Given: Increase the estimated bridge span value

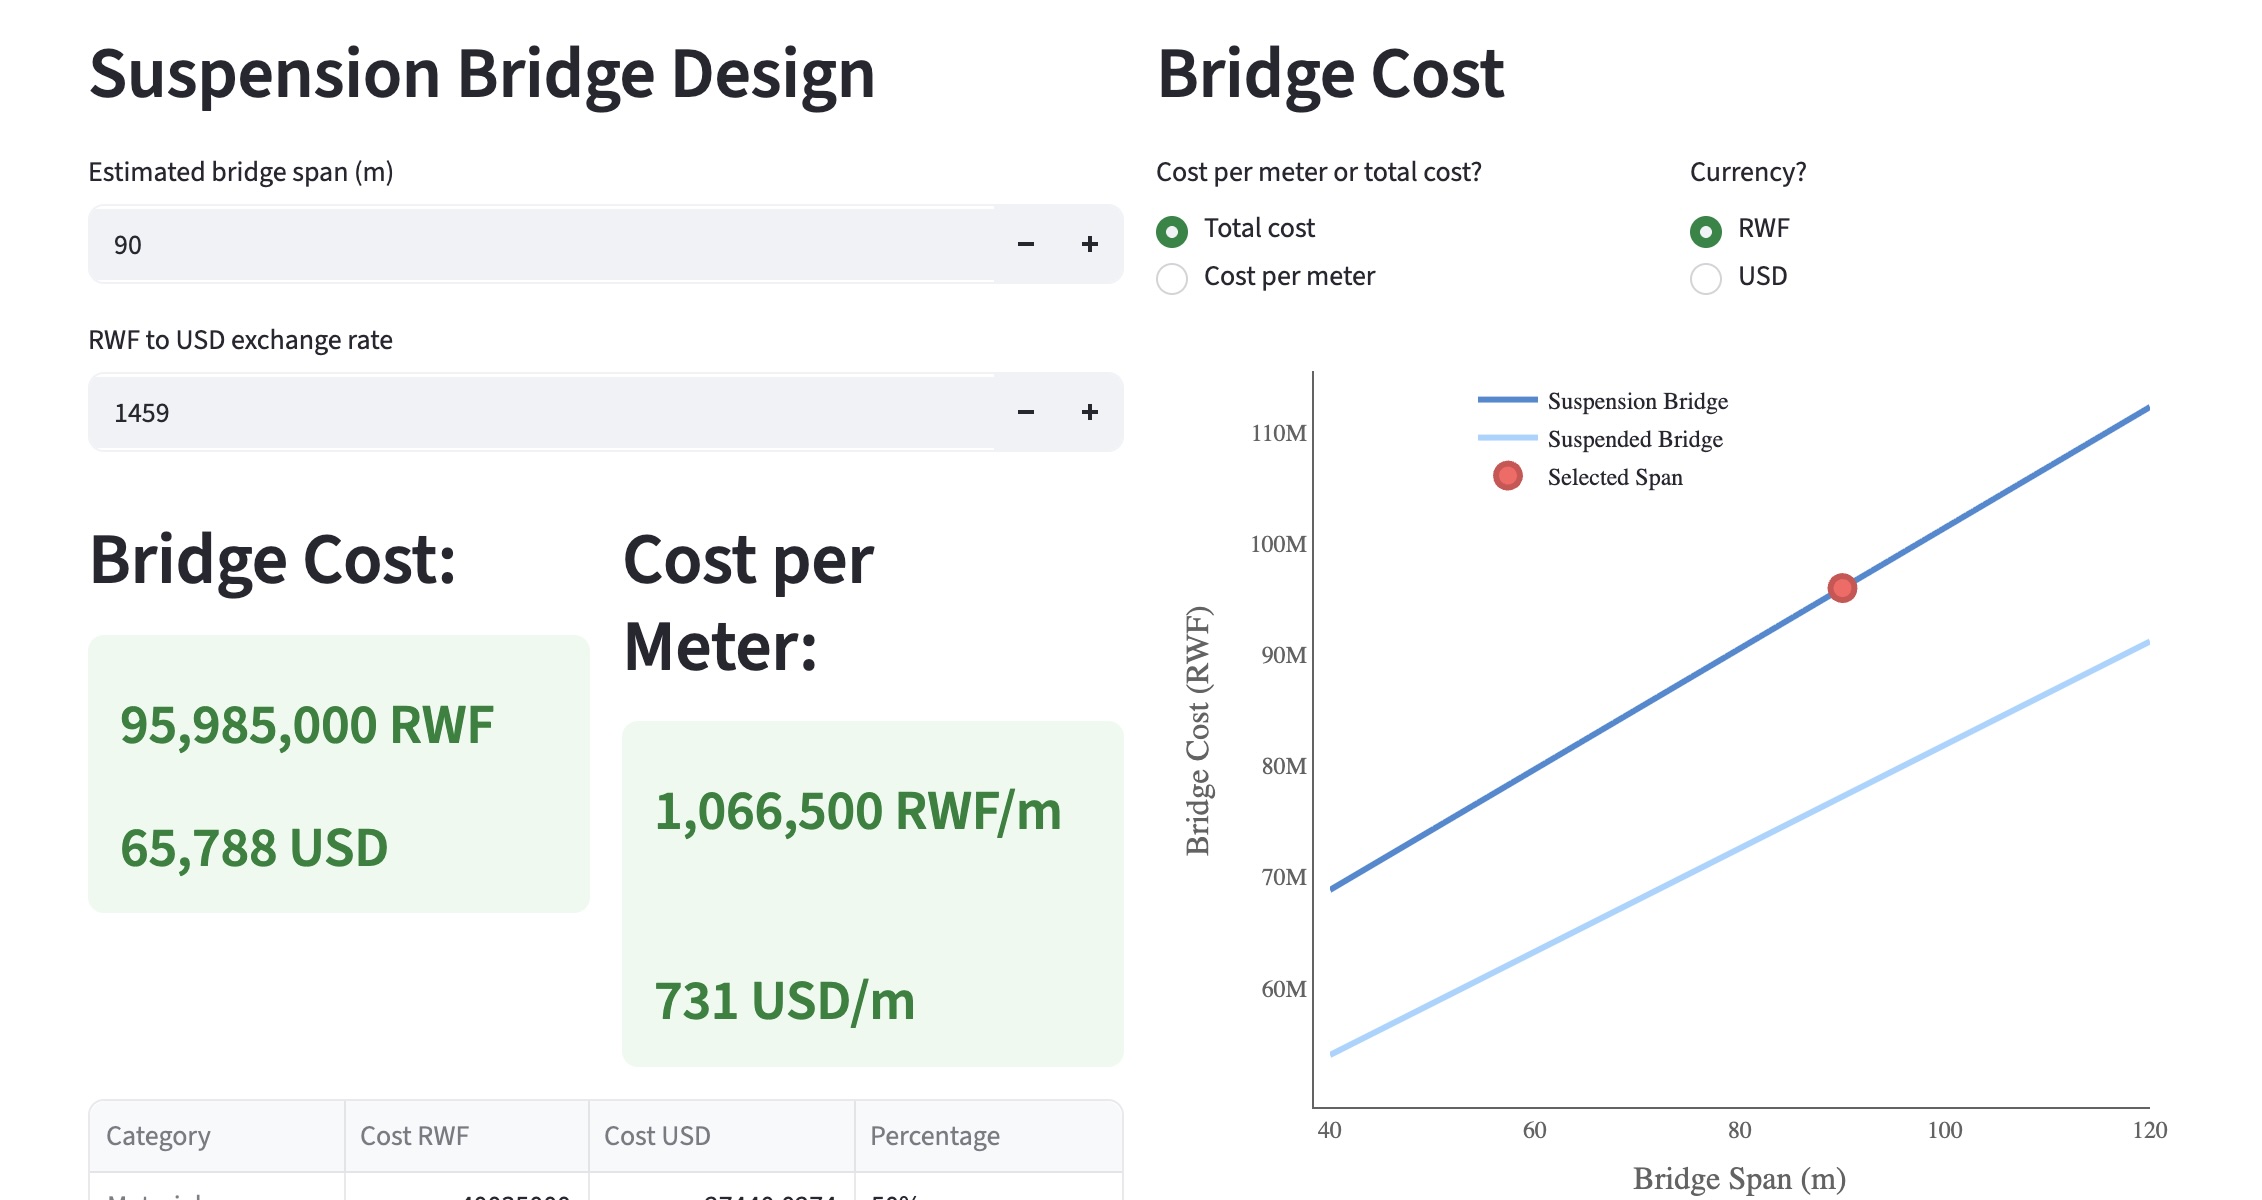Looking at the screenshot, I should click(1090, 245).
